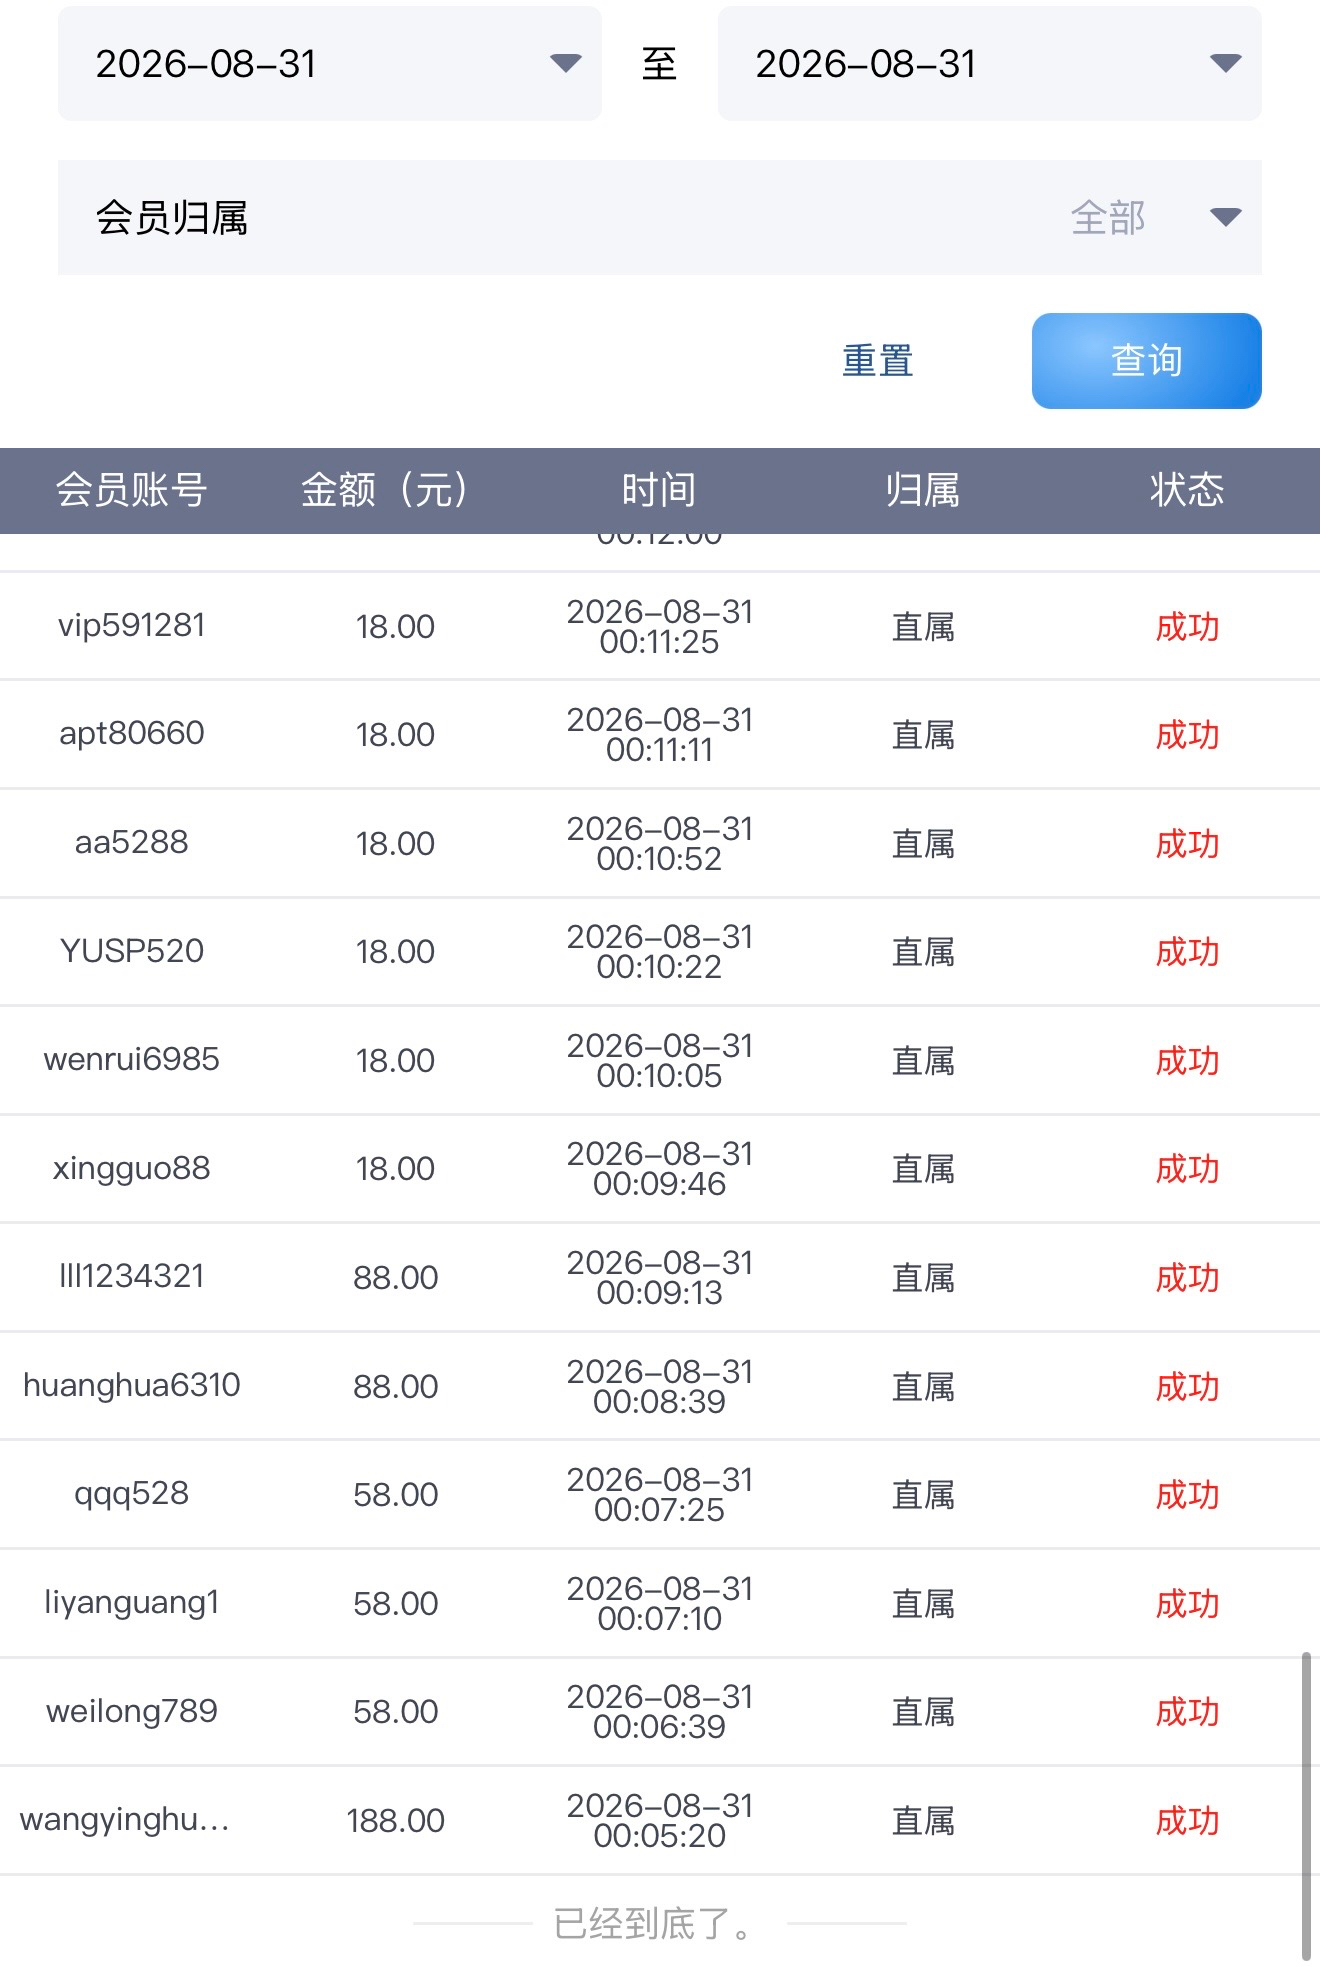
Task: Select member account apt80660
Action: pyautogui.click(x=132, y=734)
